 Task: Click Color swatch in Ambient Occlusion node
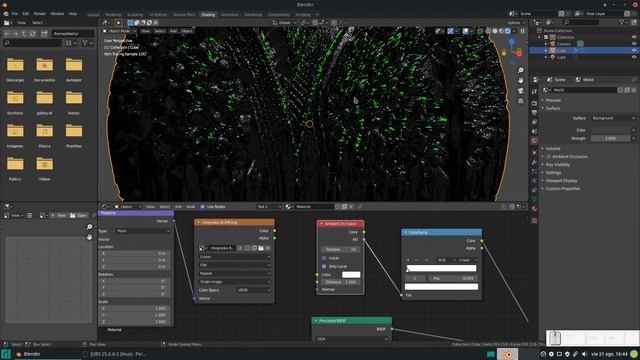[x=351, y=275]
